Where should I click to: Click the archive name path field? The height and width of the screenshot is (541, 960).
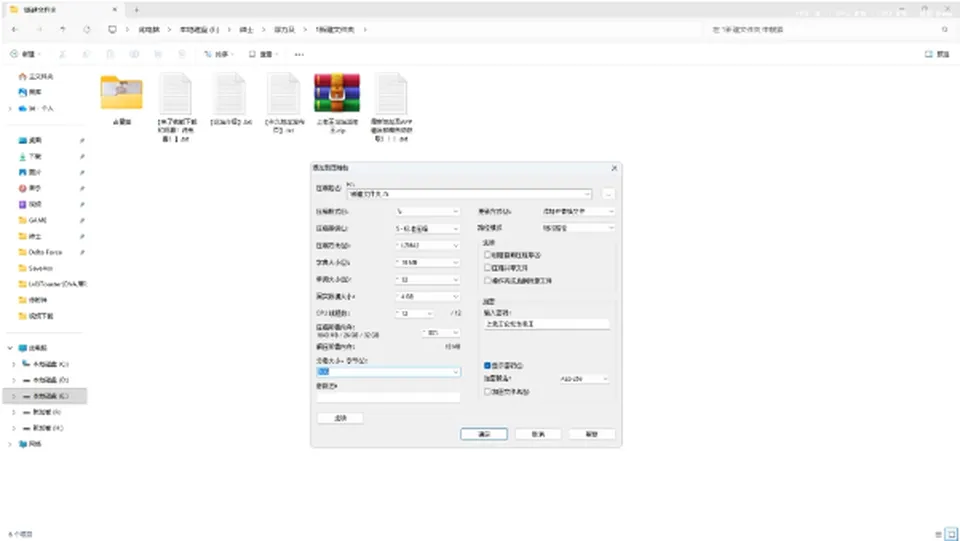pyautogui.click(x=469, y=194)
